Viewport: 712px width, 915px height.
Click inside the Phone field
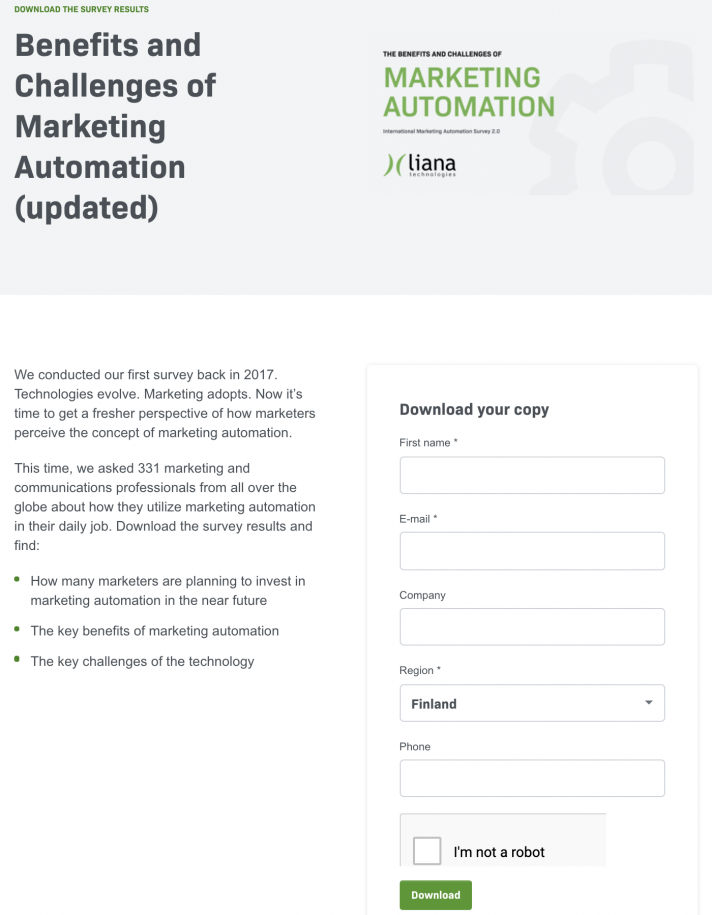(x=532, y=778)
